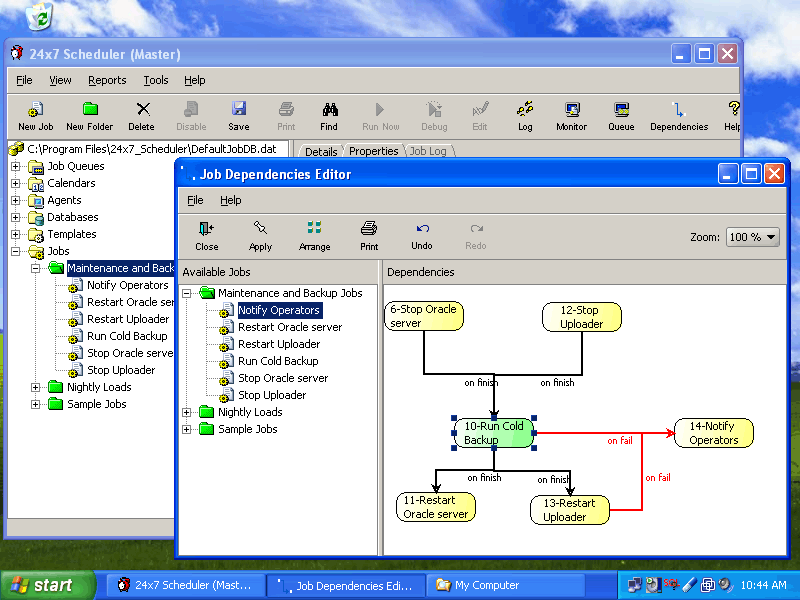Select Notify Operators in Scheduler tree
The image size is (800, 600).
(x=128, y=285)
